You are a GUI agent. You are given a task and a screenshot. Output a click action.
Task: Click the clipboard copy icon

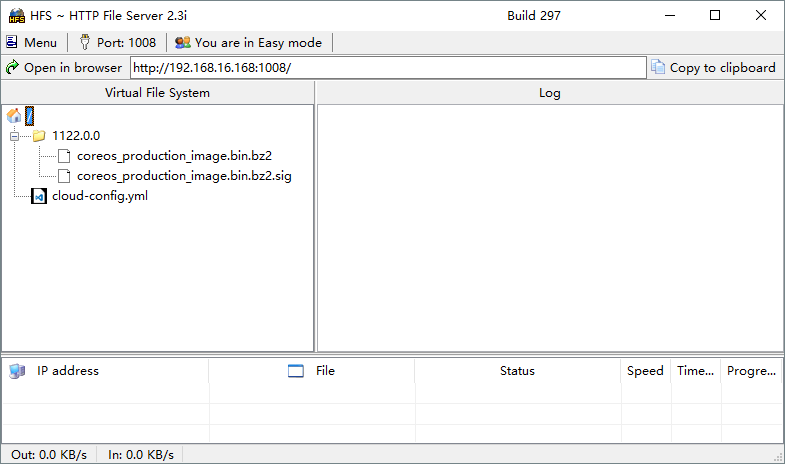coord(658,67)
